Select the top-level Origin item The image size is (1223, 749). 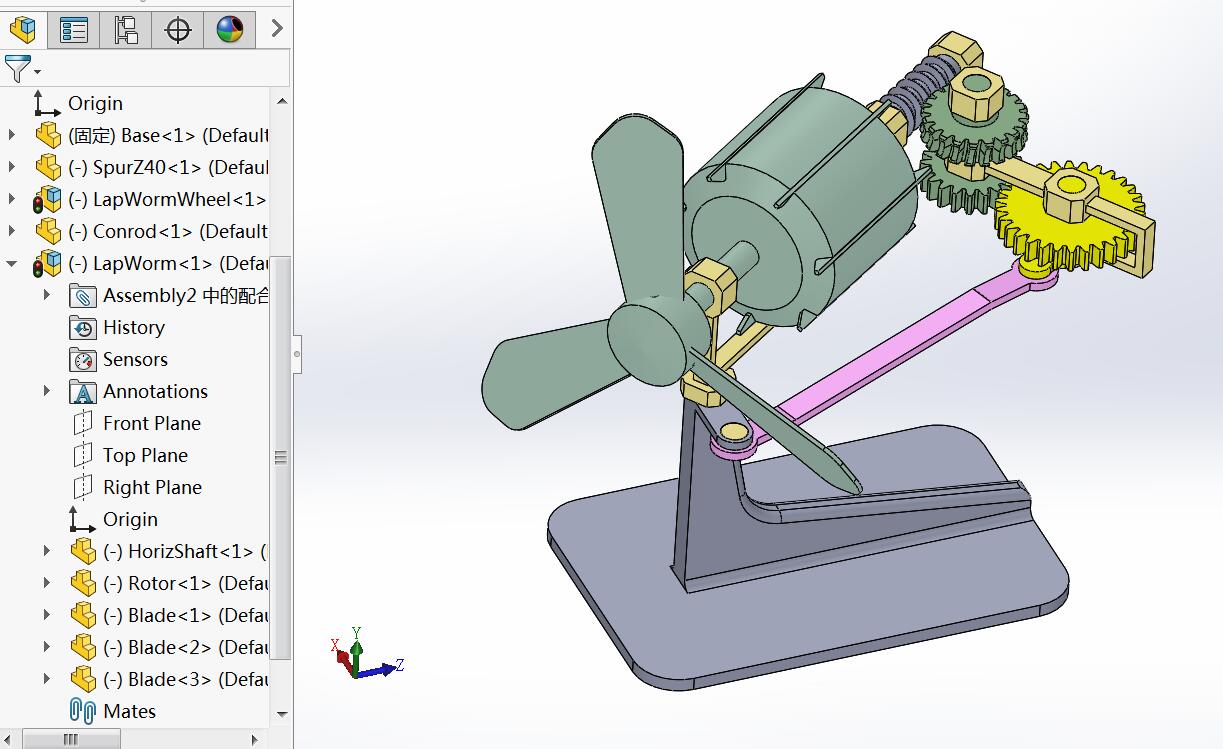[95, 103]
